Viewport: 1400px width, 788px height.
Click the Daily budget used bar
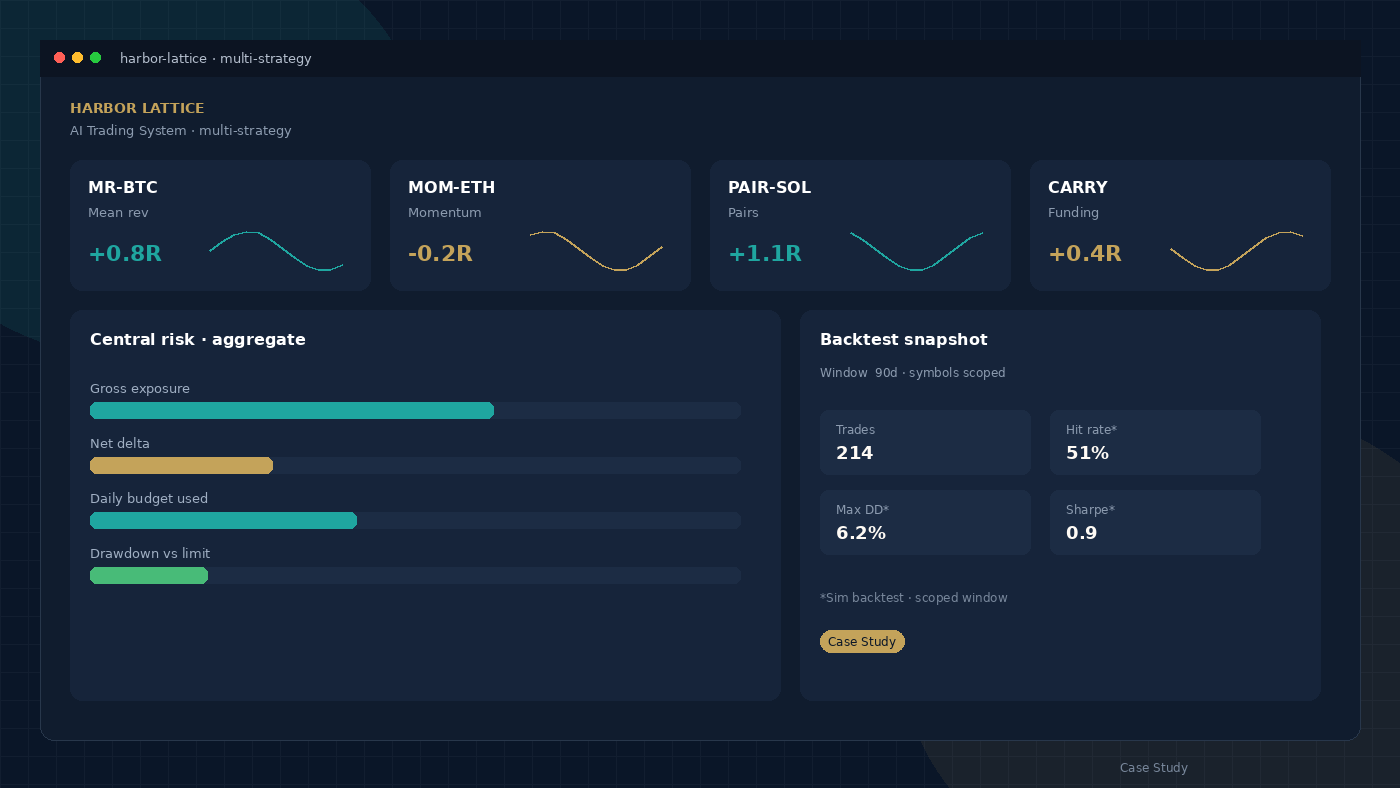[415, 520]
